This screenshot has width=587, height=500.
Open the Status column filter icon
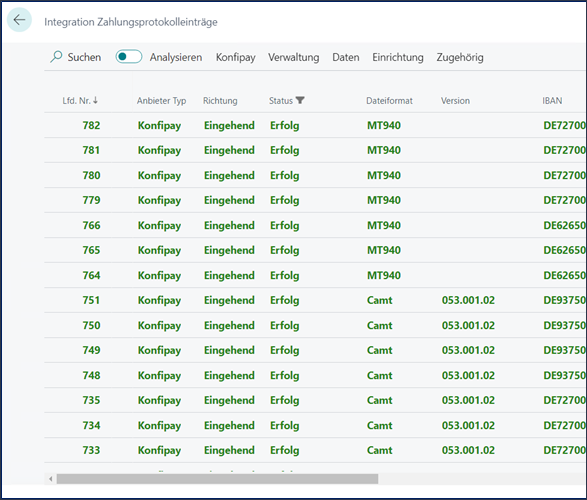coord(300,100)
